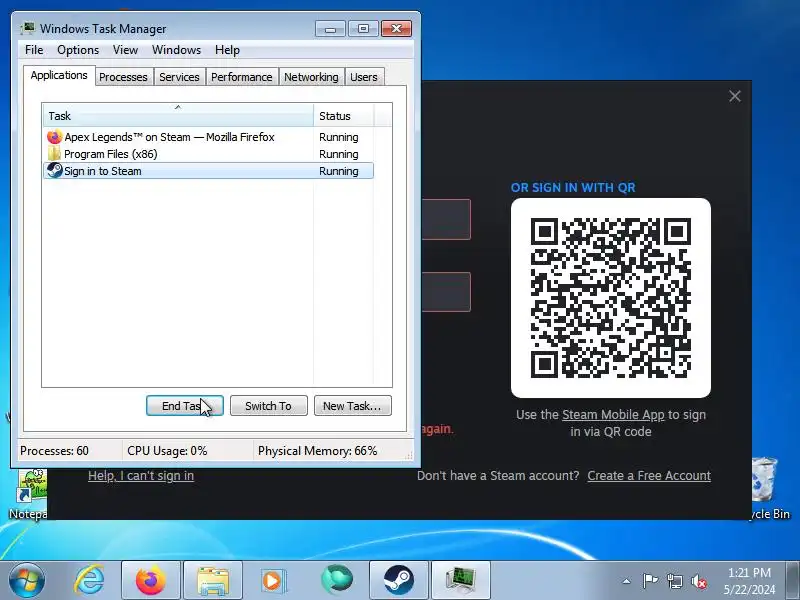
Task: Click 'Create a Free Account' link
Action: tap(649, 476)
